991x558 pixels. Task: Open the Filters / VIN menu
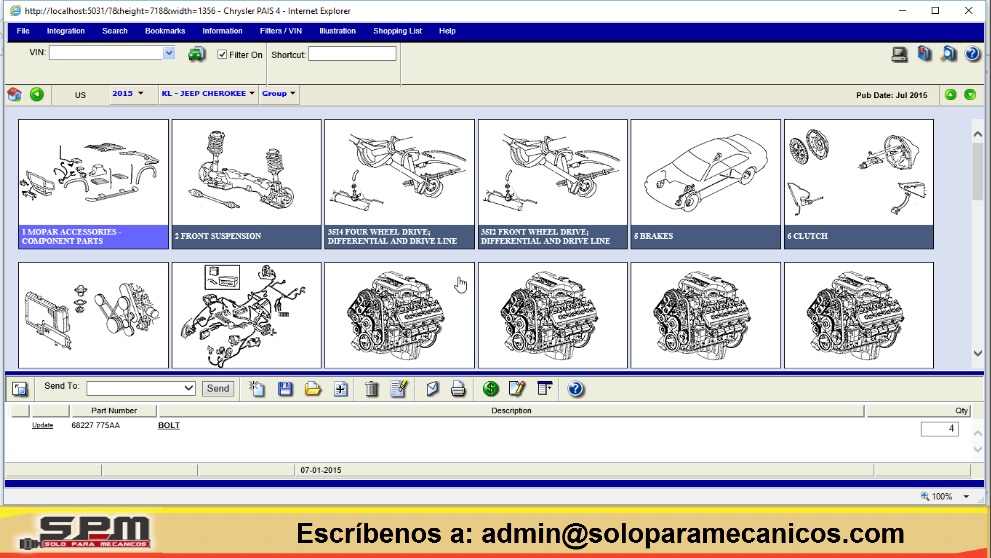[281, 31]
